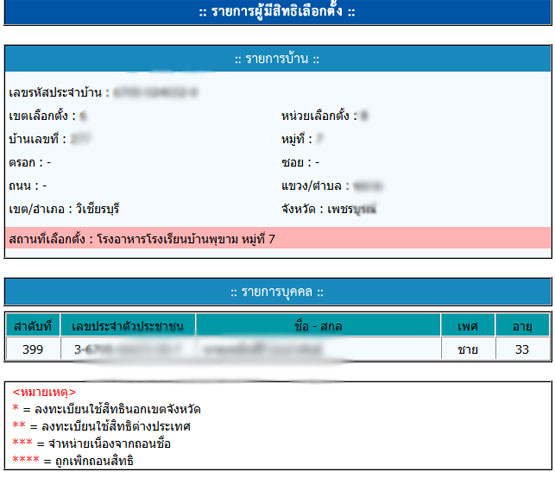This screenshot has height=478, width=555.
Task: Click the 'เขต/อำเภอ : วิเชียรบุรี' text
Action: 64,209
